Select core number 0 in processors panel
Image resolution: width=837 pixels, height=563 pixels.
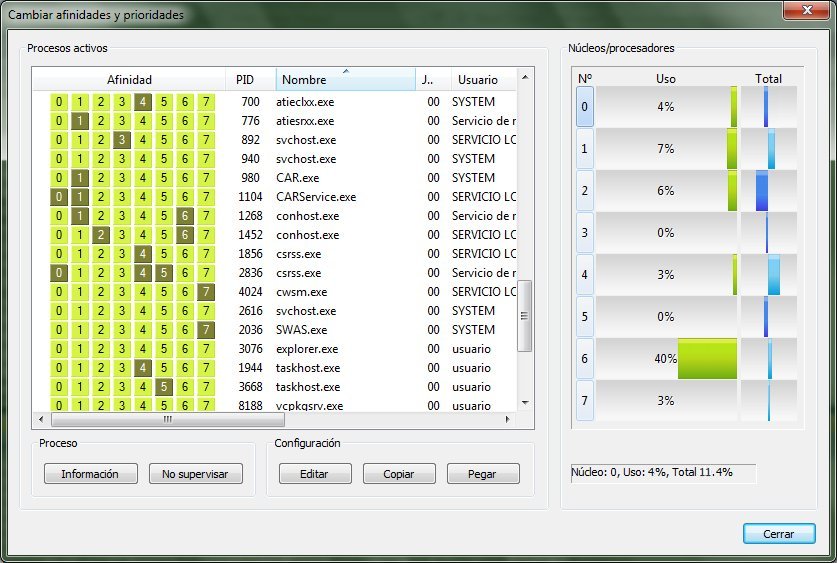click(x=585, y=107)
